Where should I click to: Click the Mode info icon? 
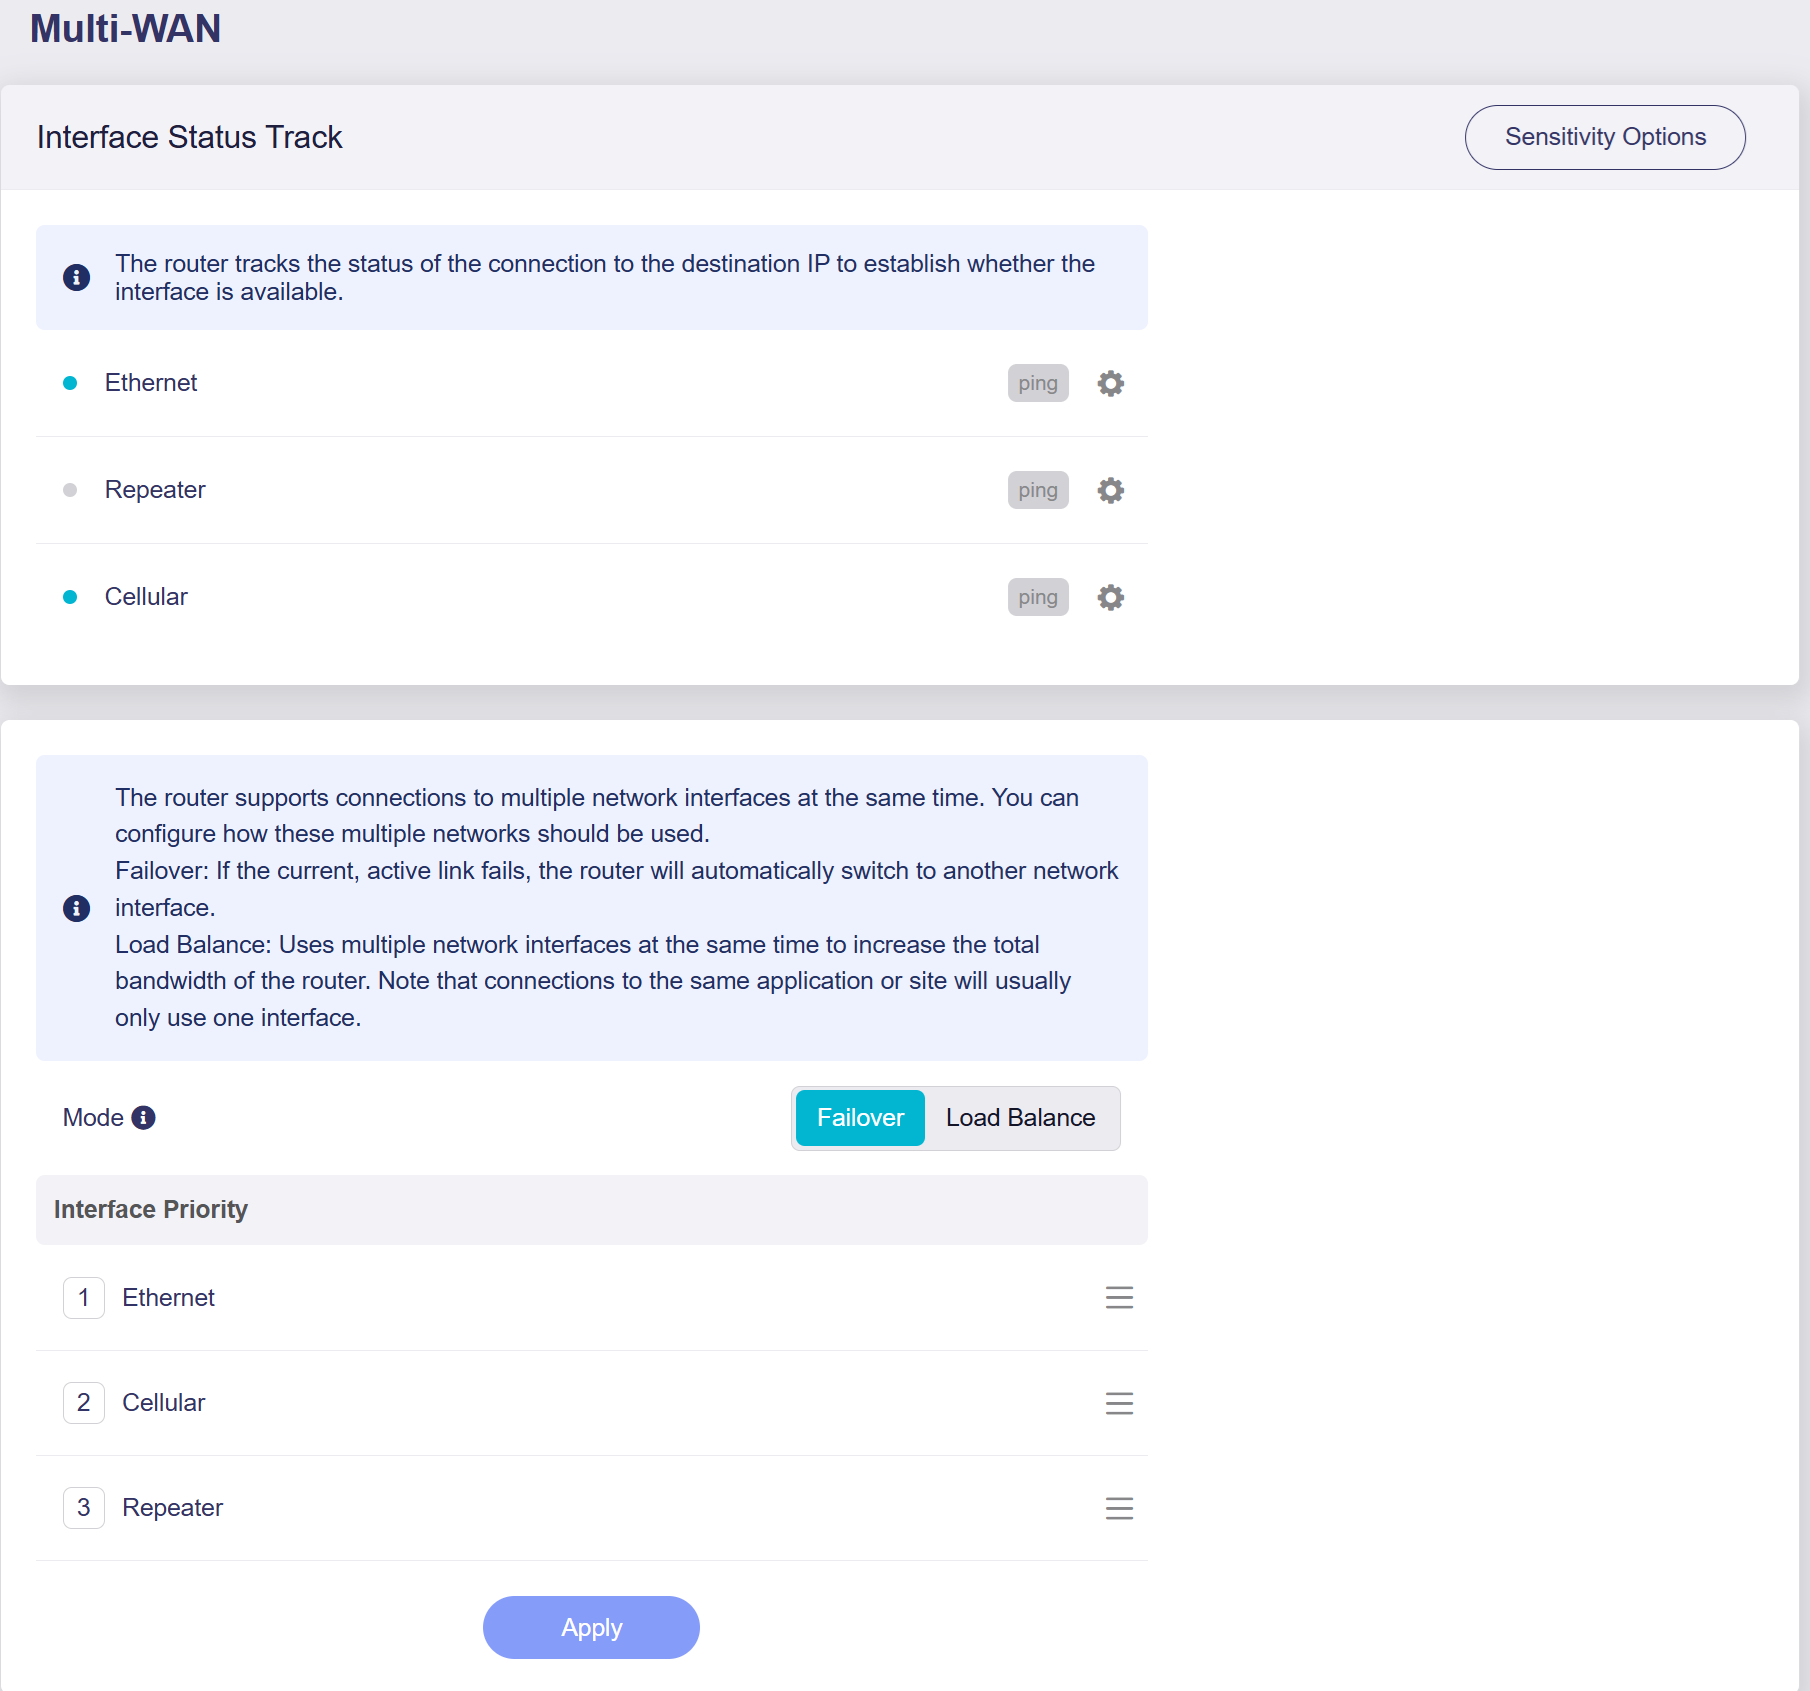point(143,1117)
